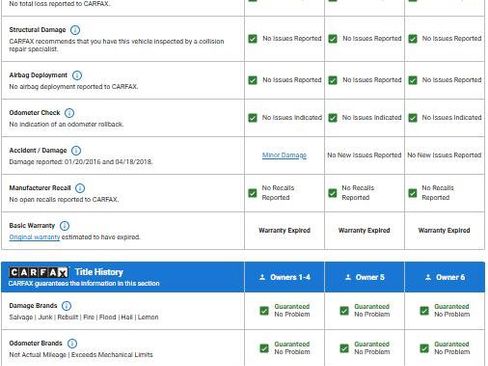Click the Basic Warranty row title

[x=32, y=226]
